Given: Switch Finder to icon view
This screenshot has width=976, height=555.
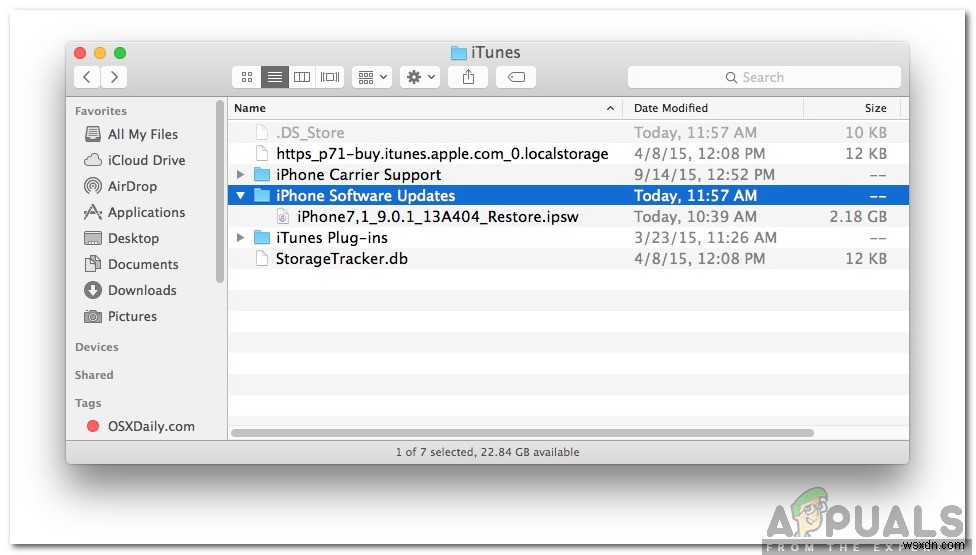Looking at the screenshot, I should [x=247, y=77].
